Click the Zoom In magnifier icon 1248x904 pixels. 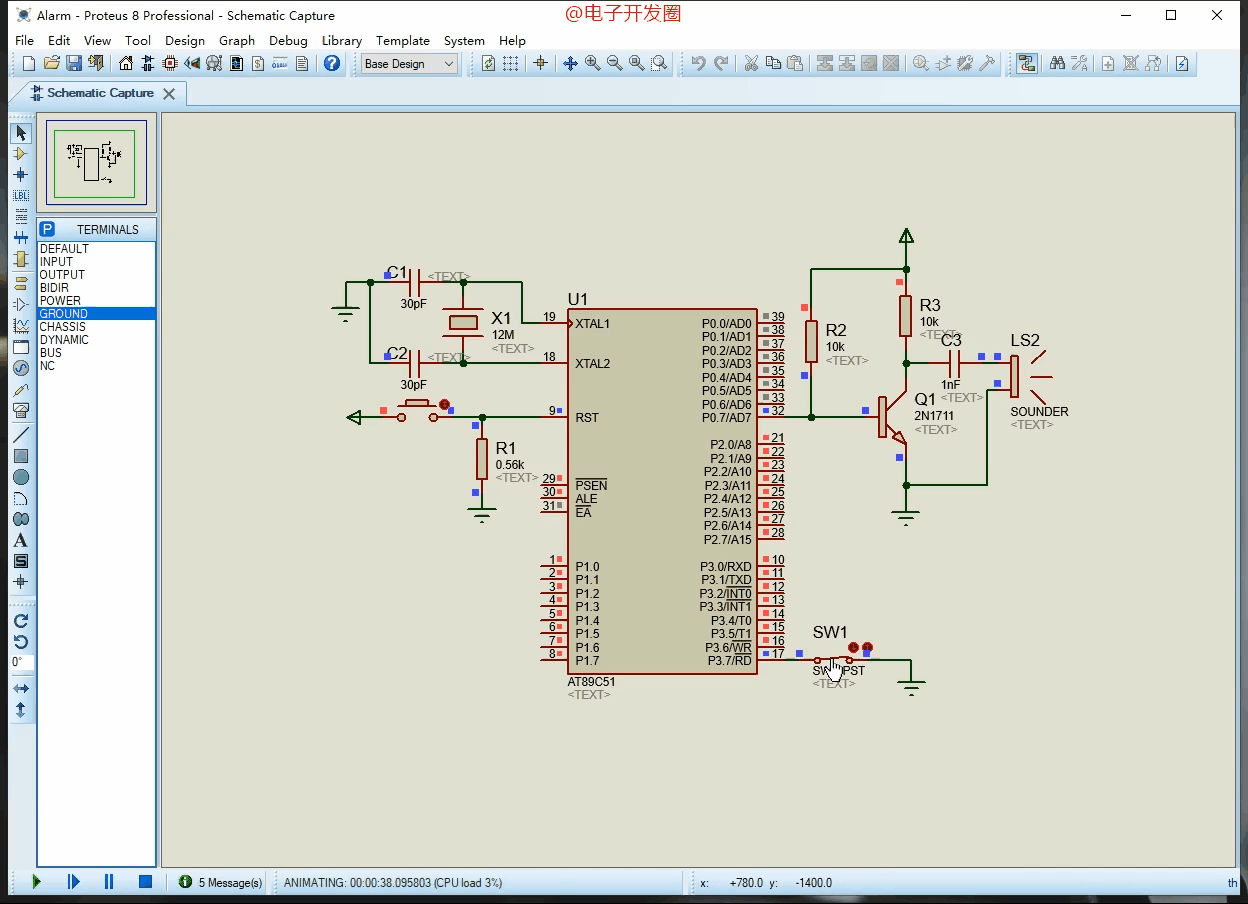tap(592, 63)
